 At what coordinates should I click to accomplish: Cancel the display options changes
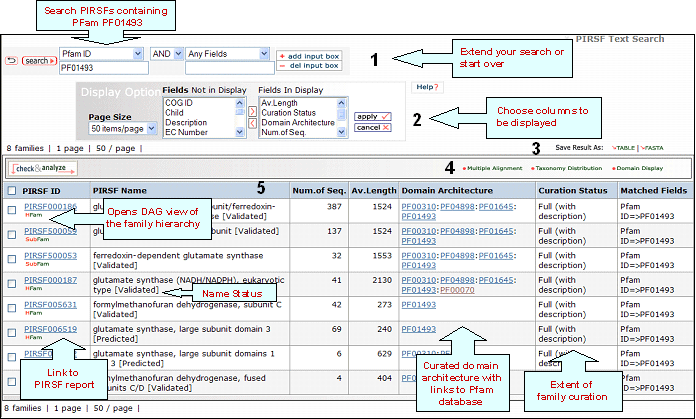tap(370, 128)
